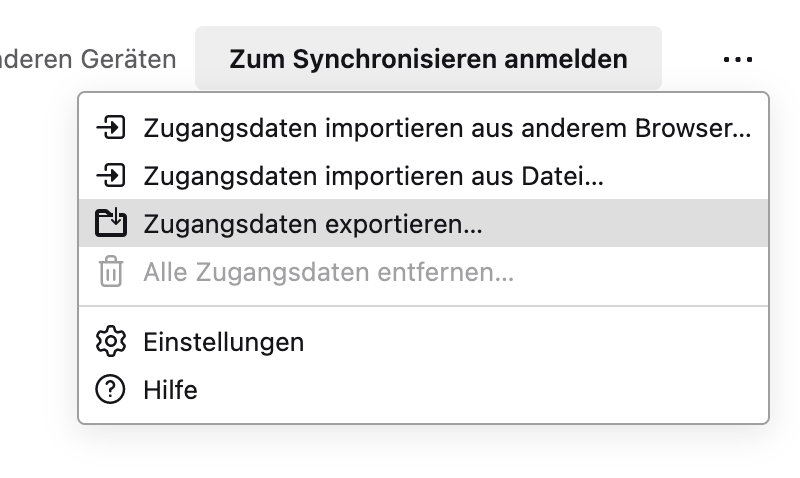Click the separator line above Einstellungen
This screenshot has height=478, width=800.
tap(423, 306)
